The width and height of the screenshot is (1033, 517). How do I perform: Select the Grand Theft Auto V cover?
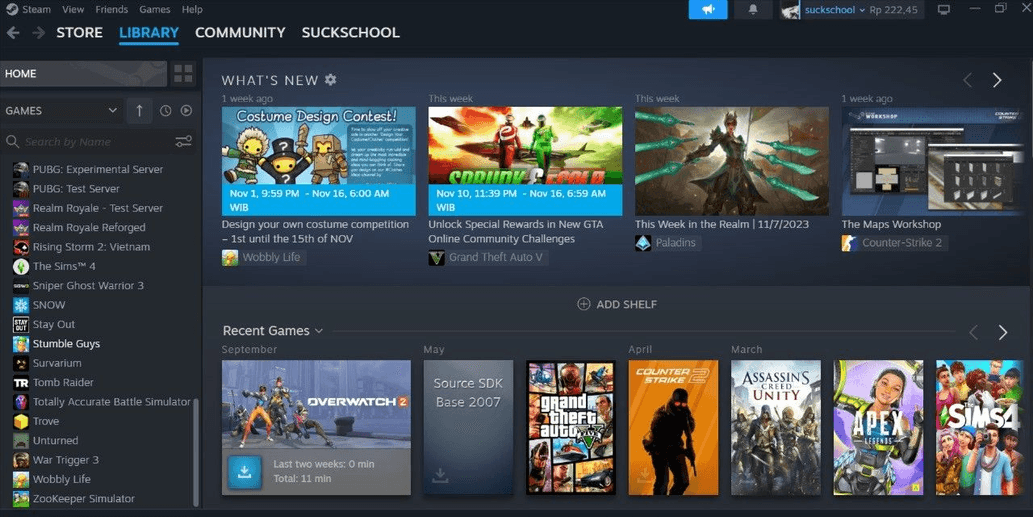tap(571, 427)
